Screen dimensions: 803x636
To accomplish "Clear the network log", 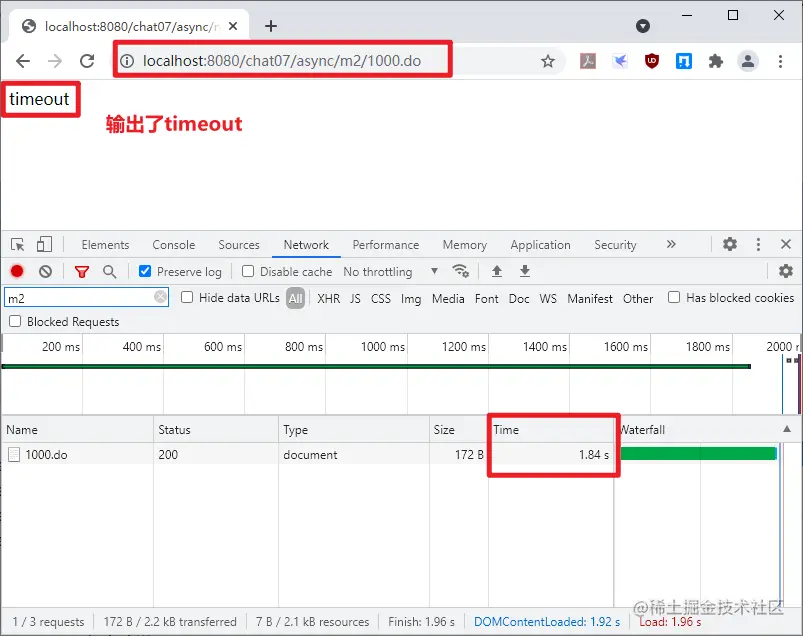I will pos(46,271).
